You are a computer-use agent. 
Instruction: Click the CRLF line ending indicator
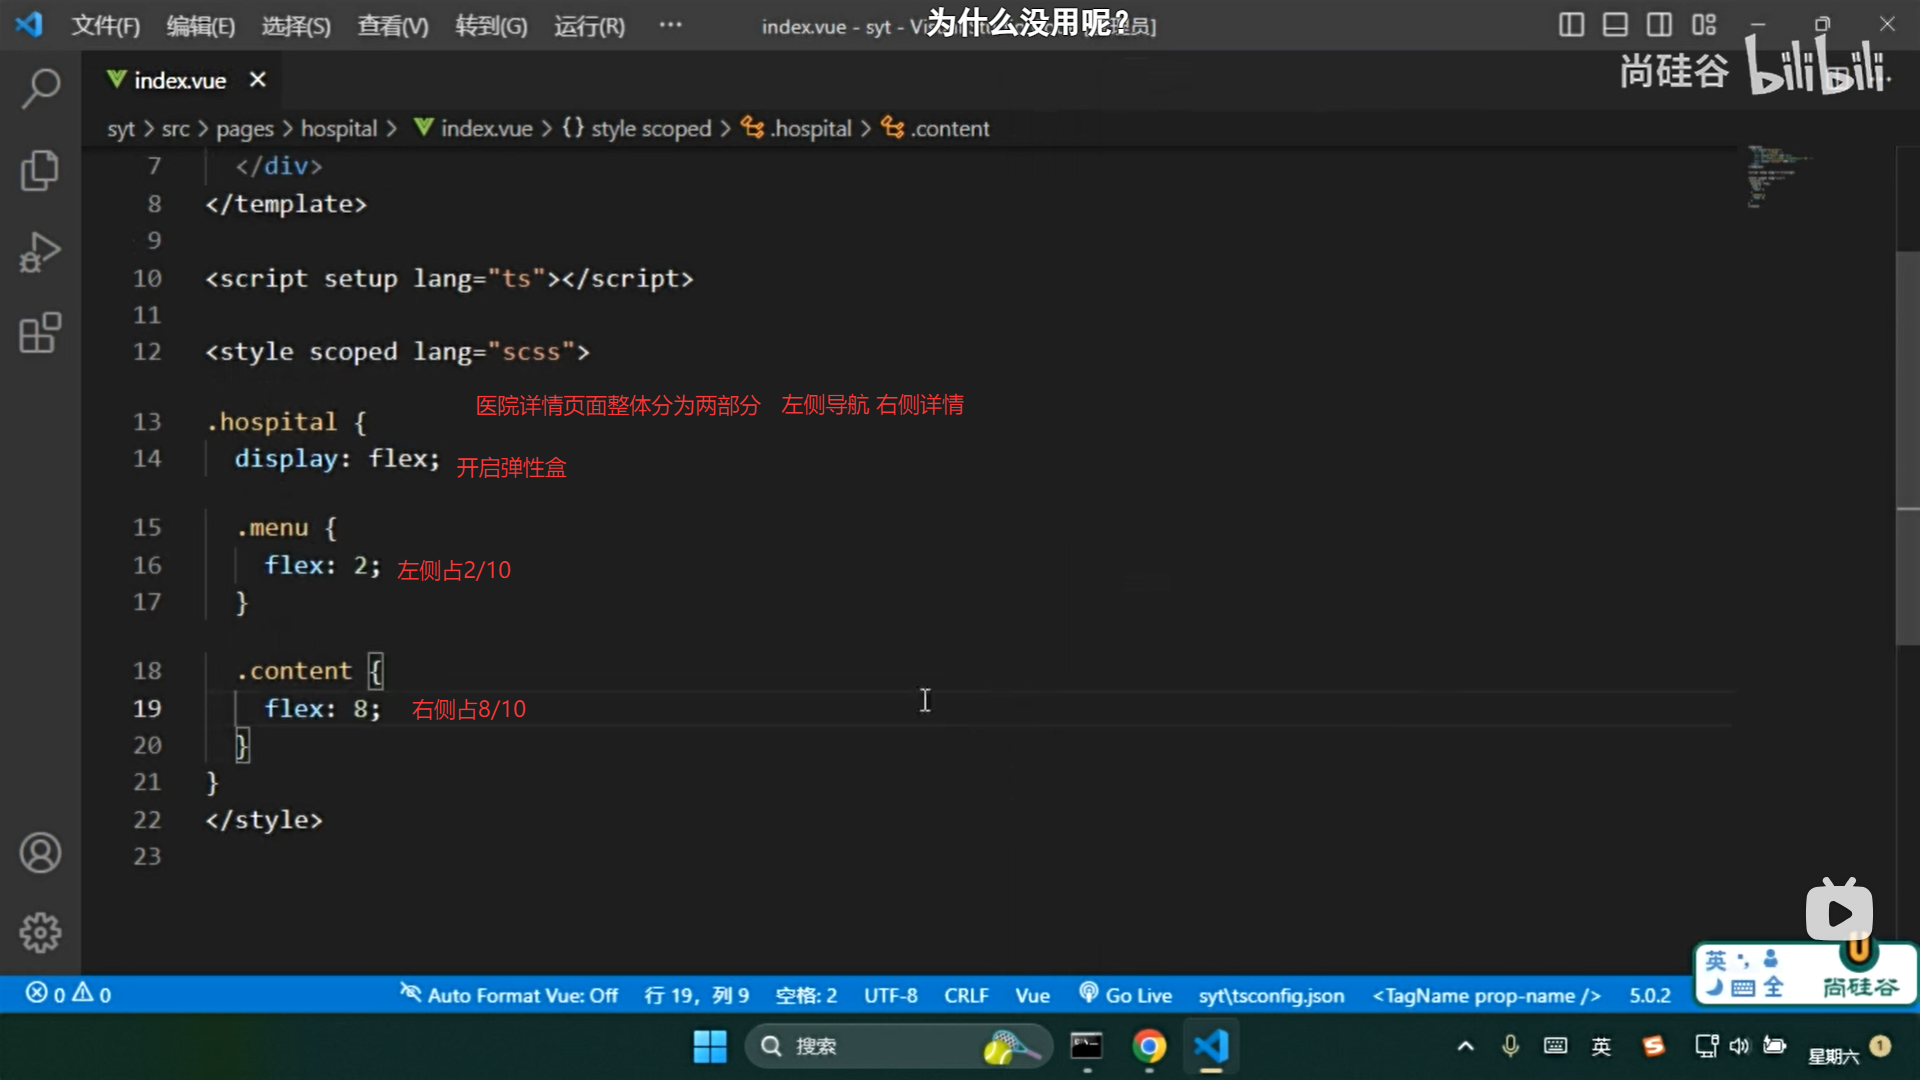click(965, 995)
